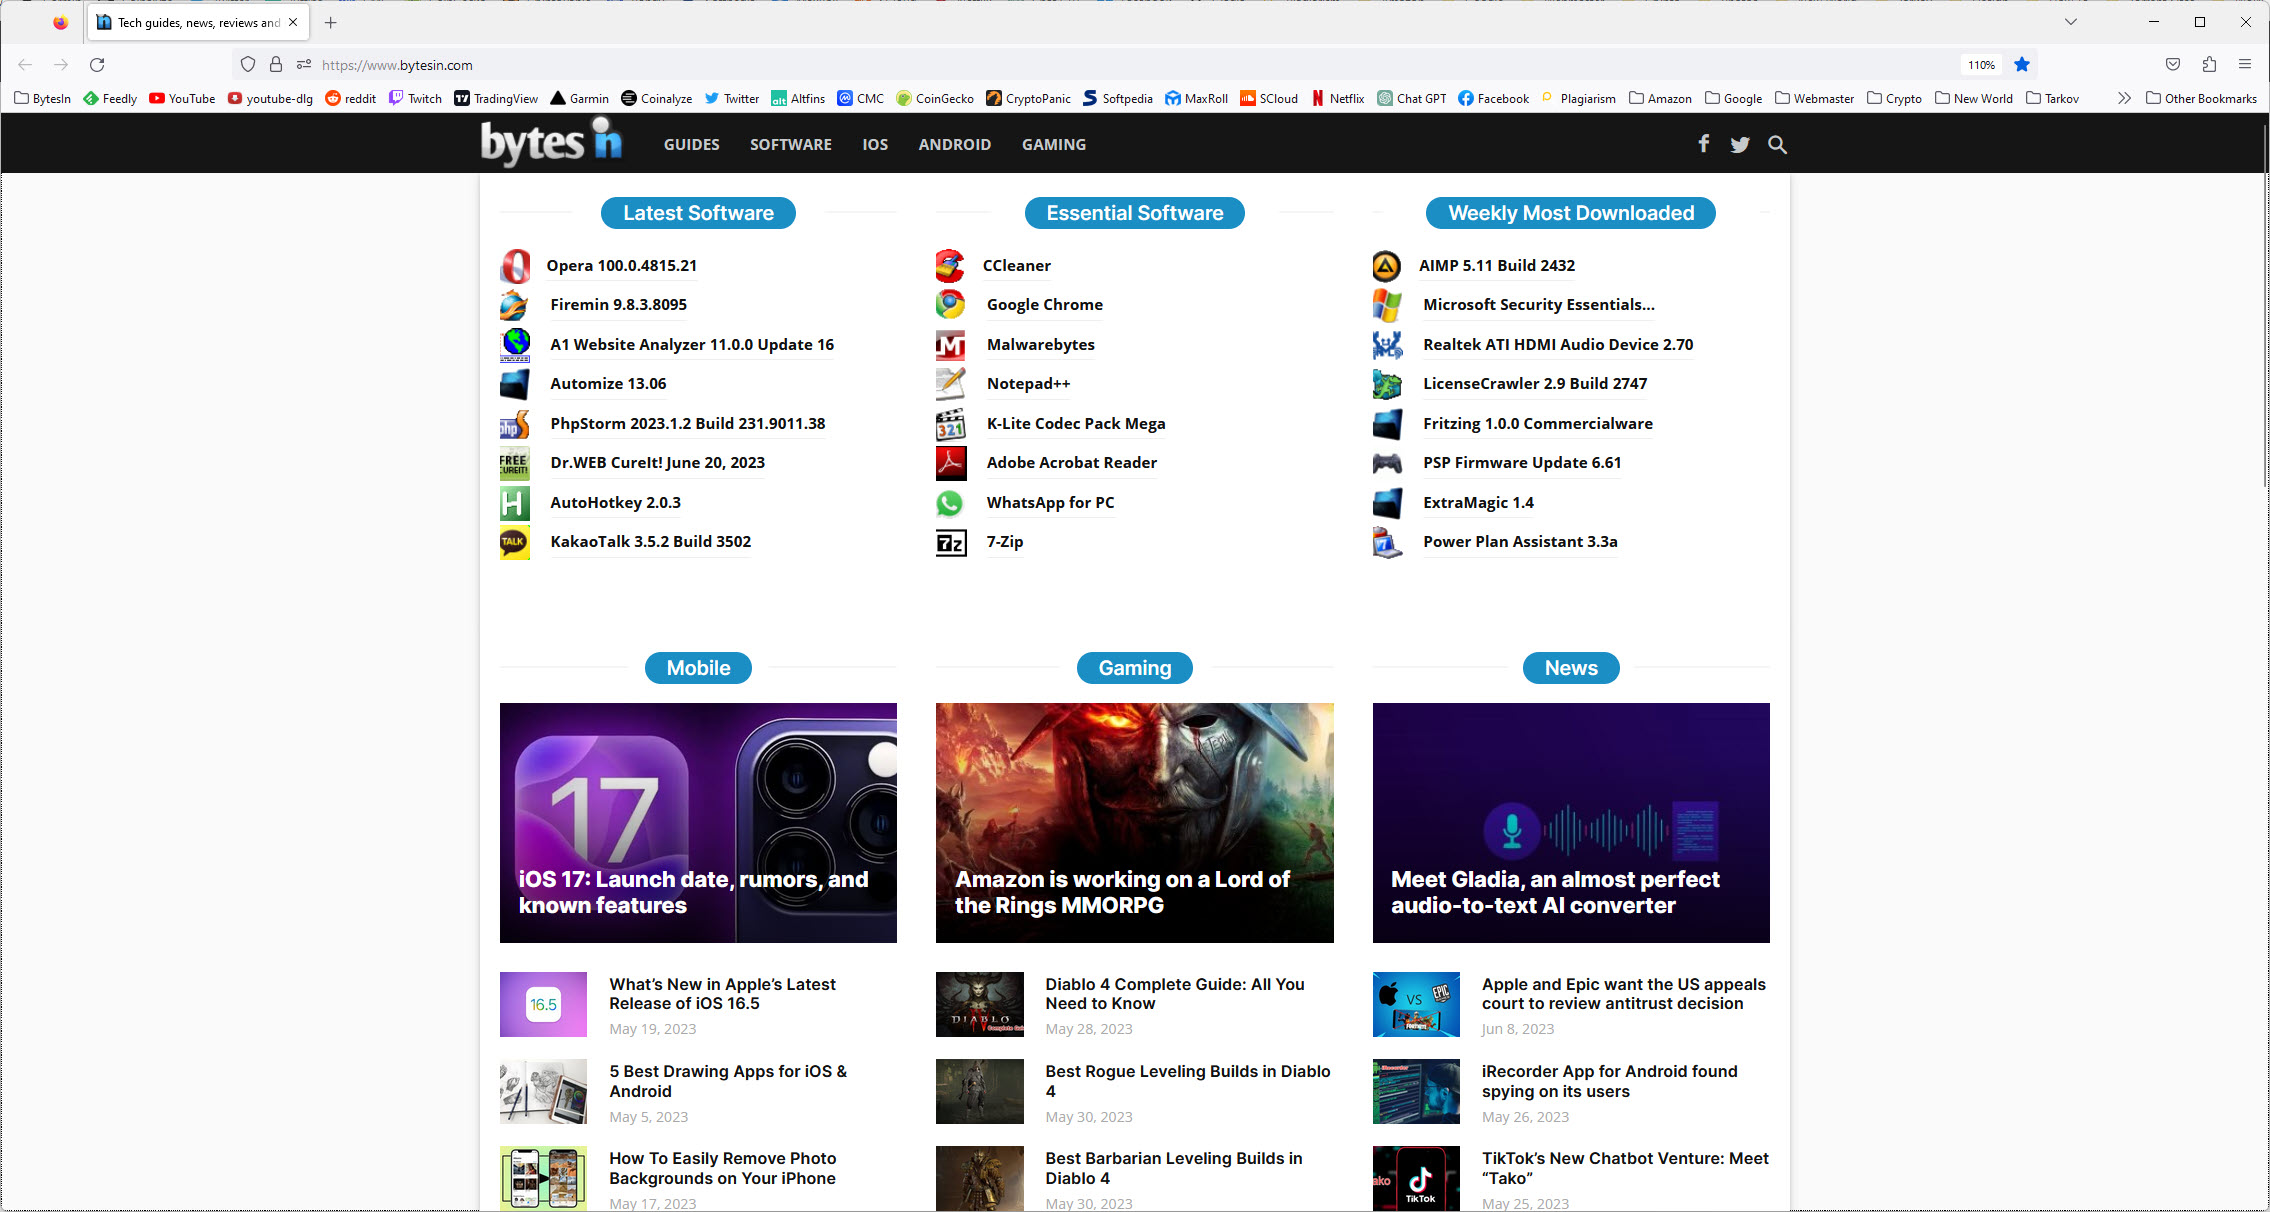Open the Other Bookmarks folder
The width and height of the screenshot is (2270, 1212).
[2201, 98]
